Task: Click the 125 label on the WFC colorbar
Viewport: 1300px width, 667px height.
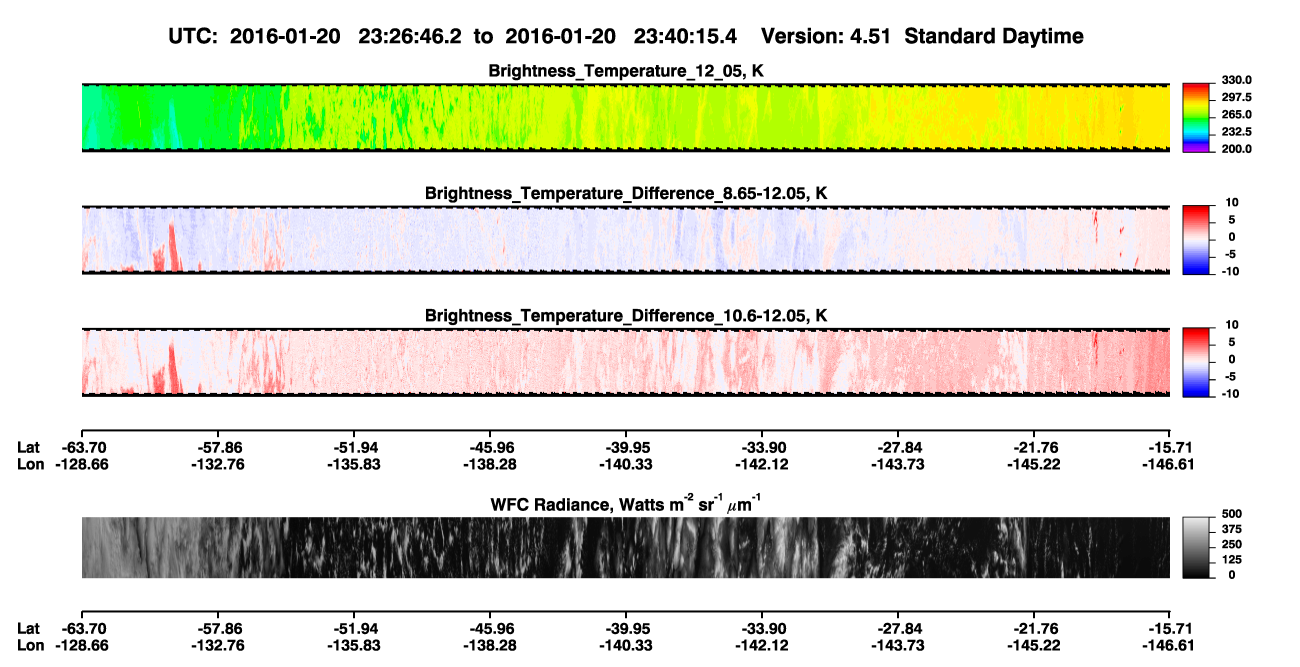Action: click(1230, 560)
